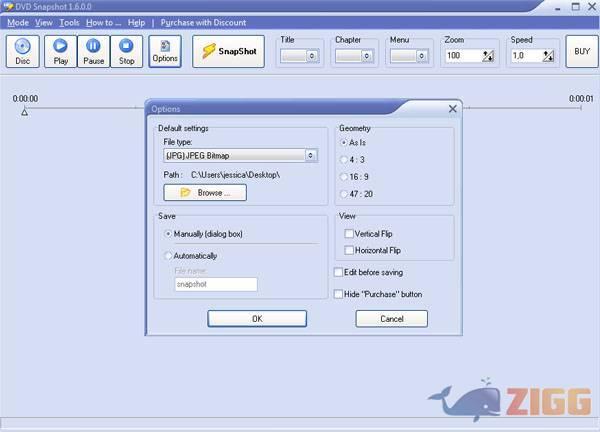Screen dimensions: 600x432
Task: Select the 47 : 20 geometry option
Action: coord(356,194)
